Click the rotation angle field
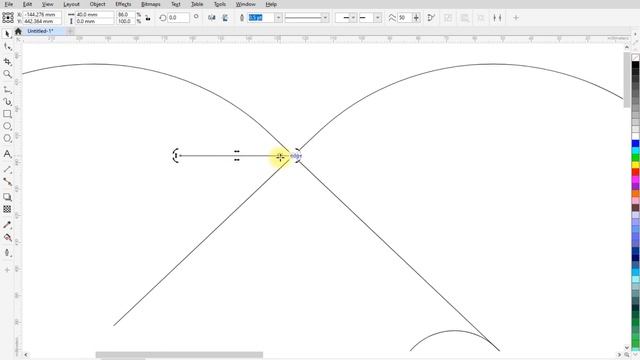 178,18
